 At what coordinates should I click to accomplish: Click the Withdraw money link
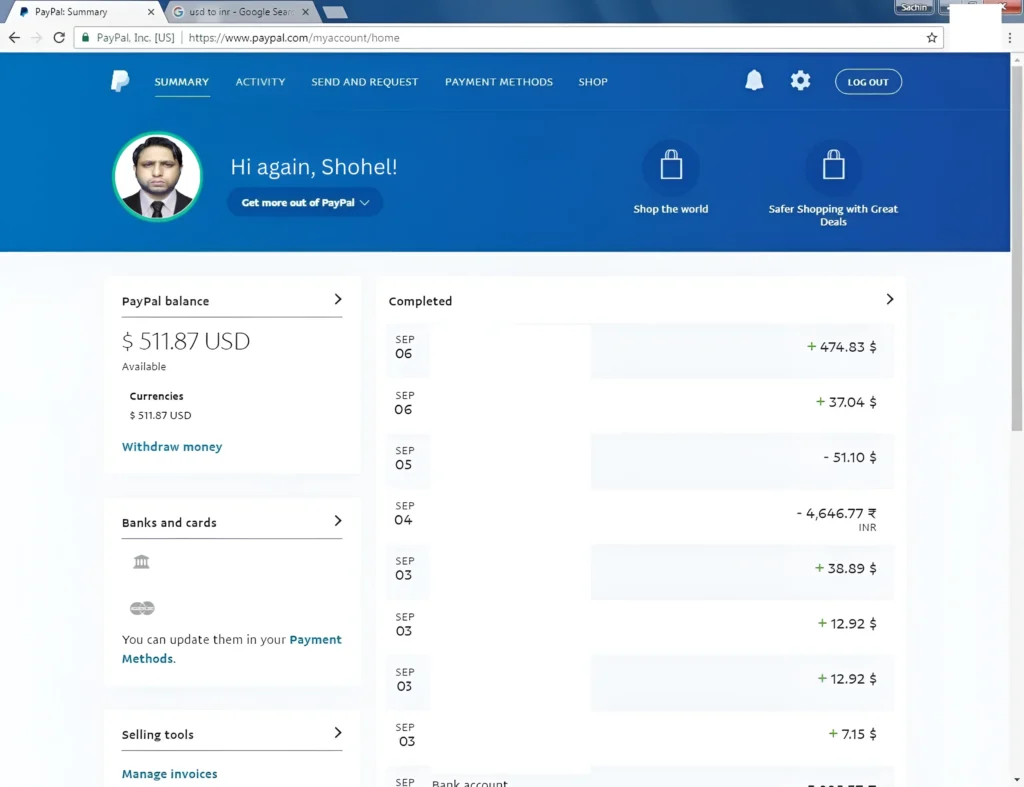172,447
